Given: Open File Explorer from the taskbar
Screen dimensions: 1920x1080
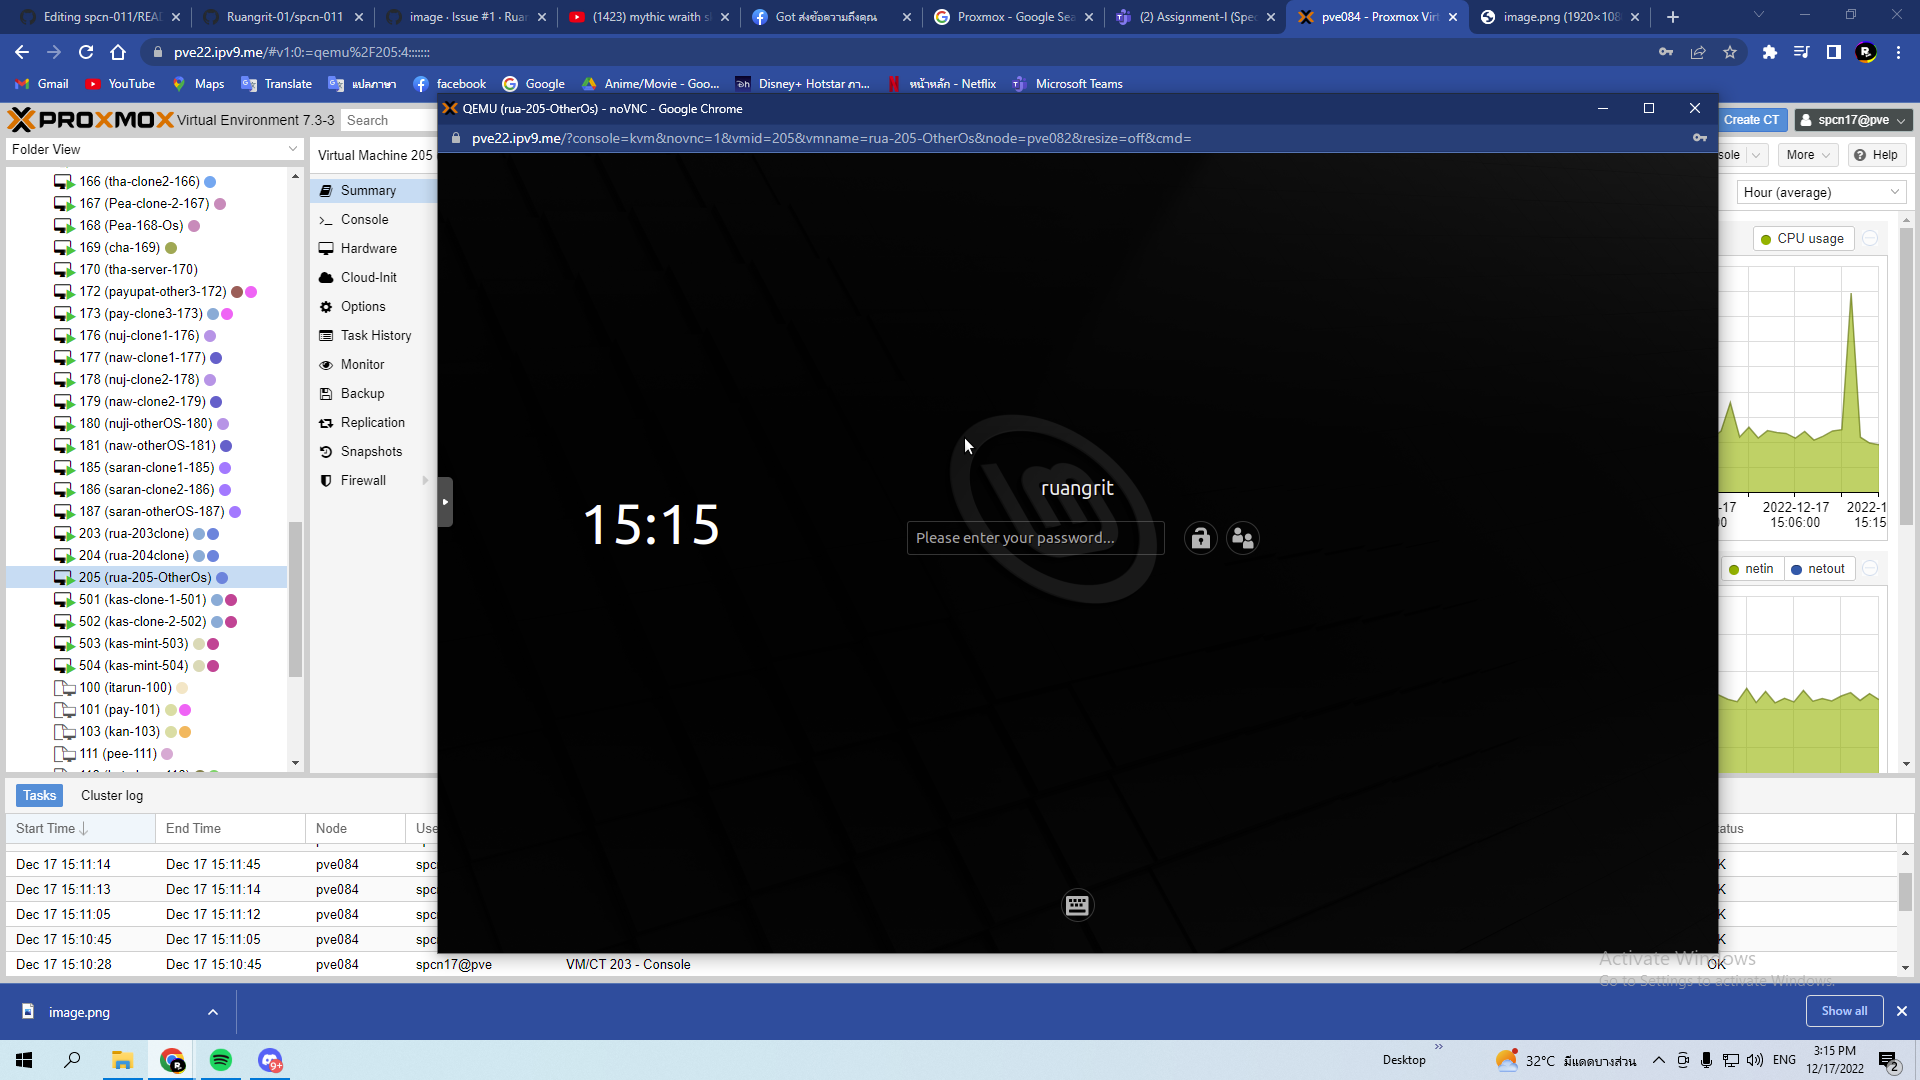Looking at the screenshot, I should (x=123, y=1060).
